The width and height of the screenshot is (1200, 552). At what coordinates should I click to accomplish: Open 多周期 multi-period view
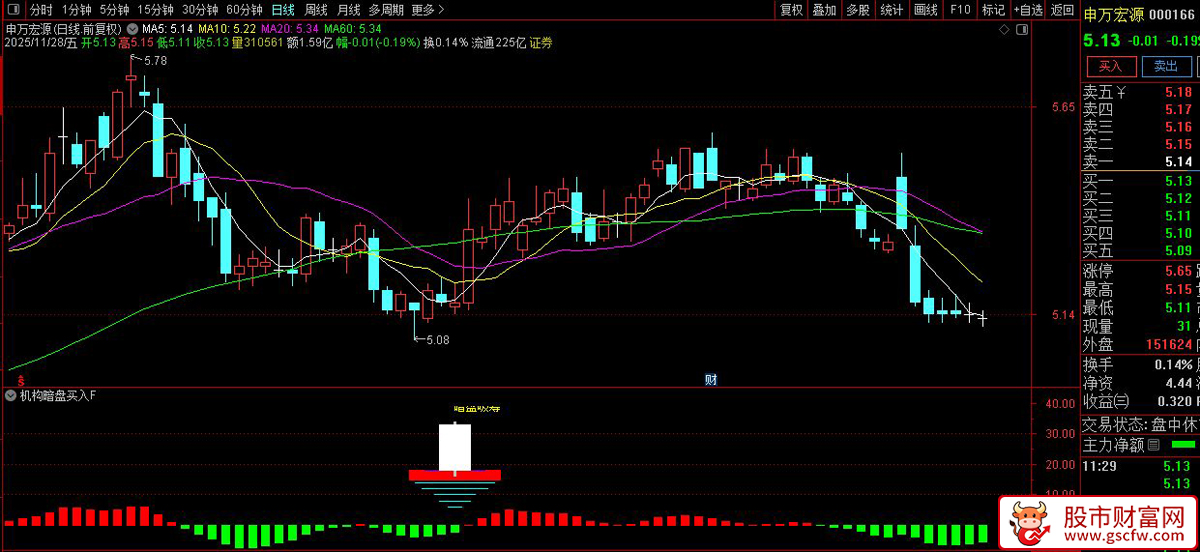[386, 10]
